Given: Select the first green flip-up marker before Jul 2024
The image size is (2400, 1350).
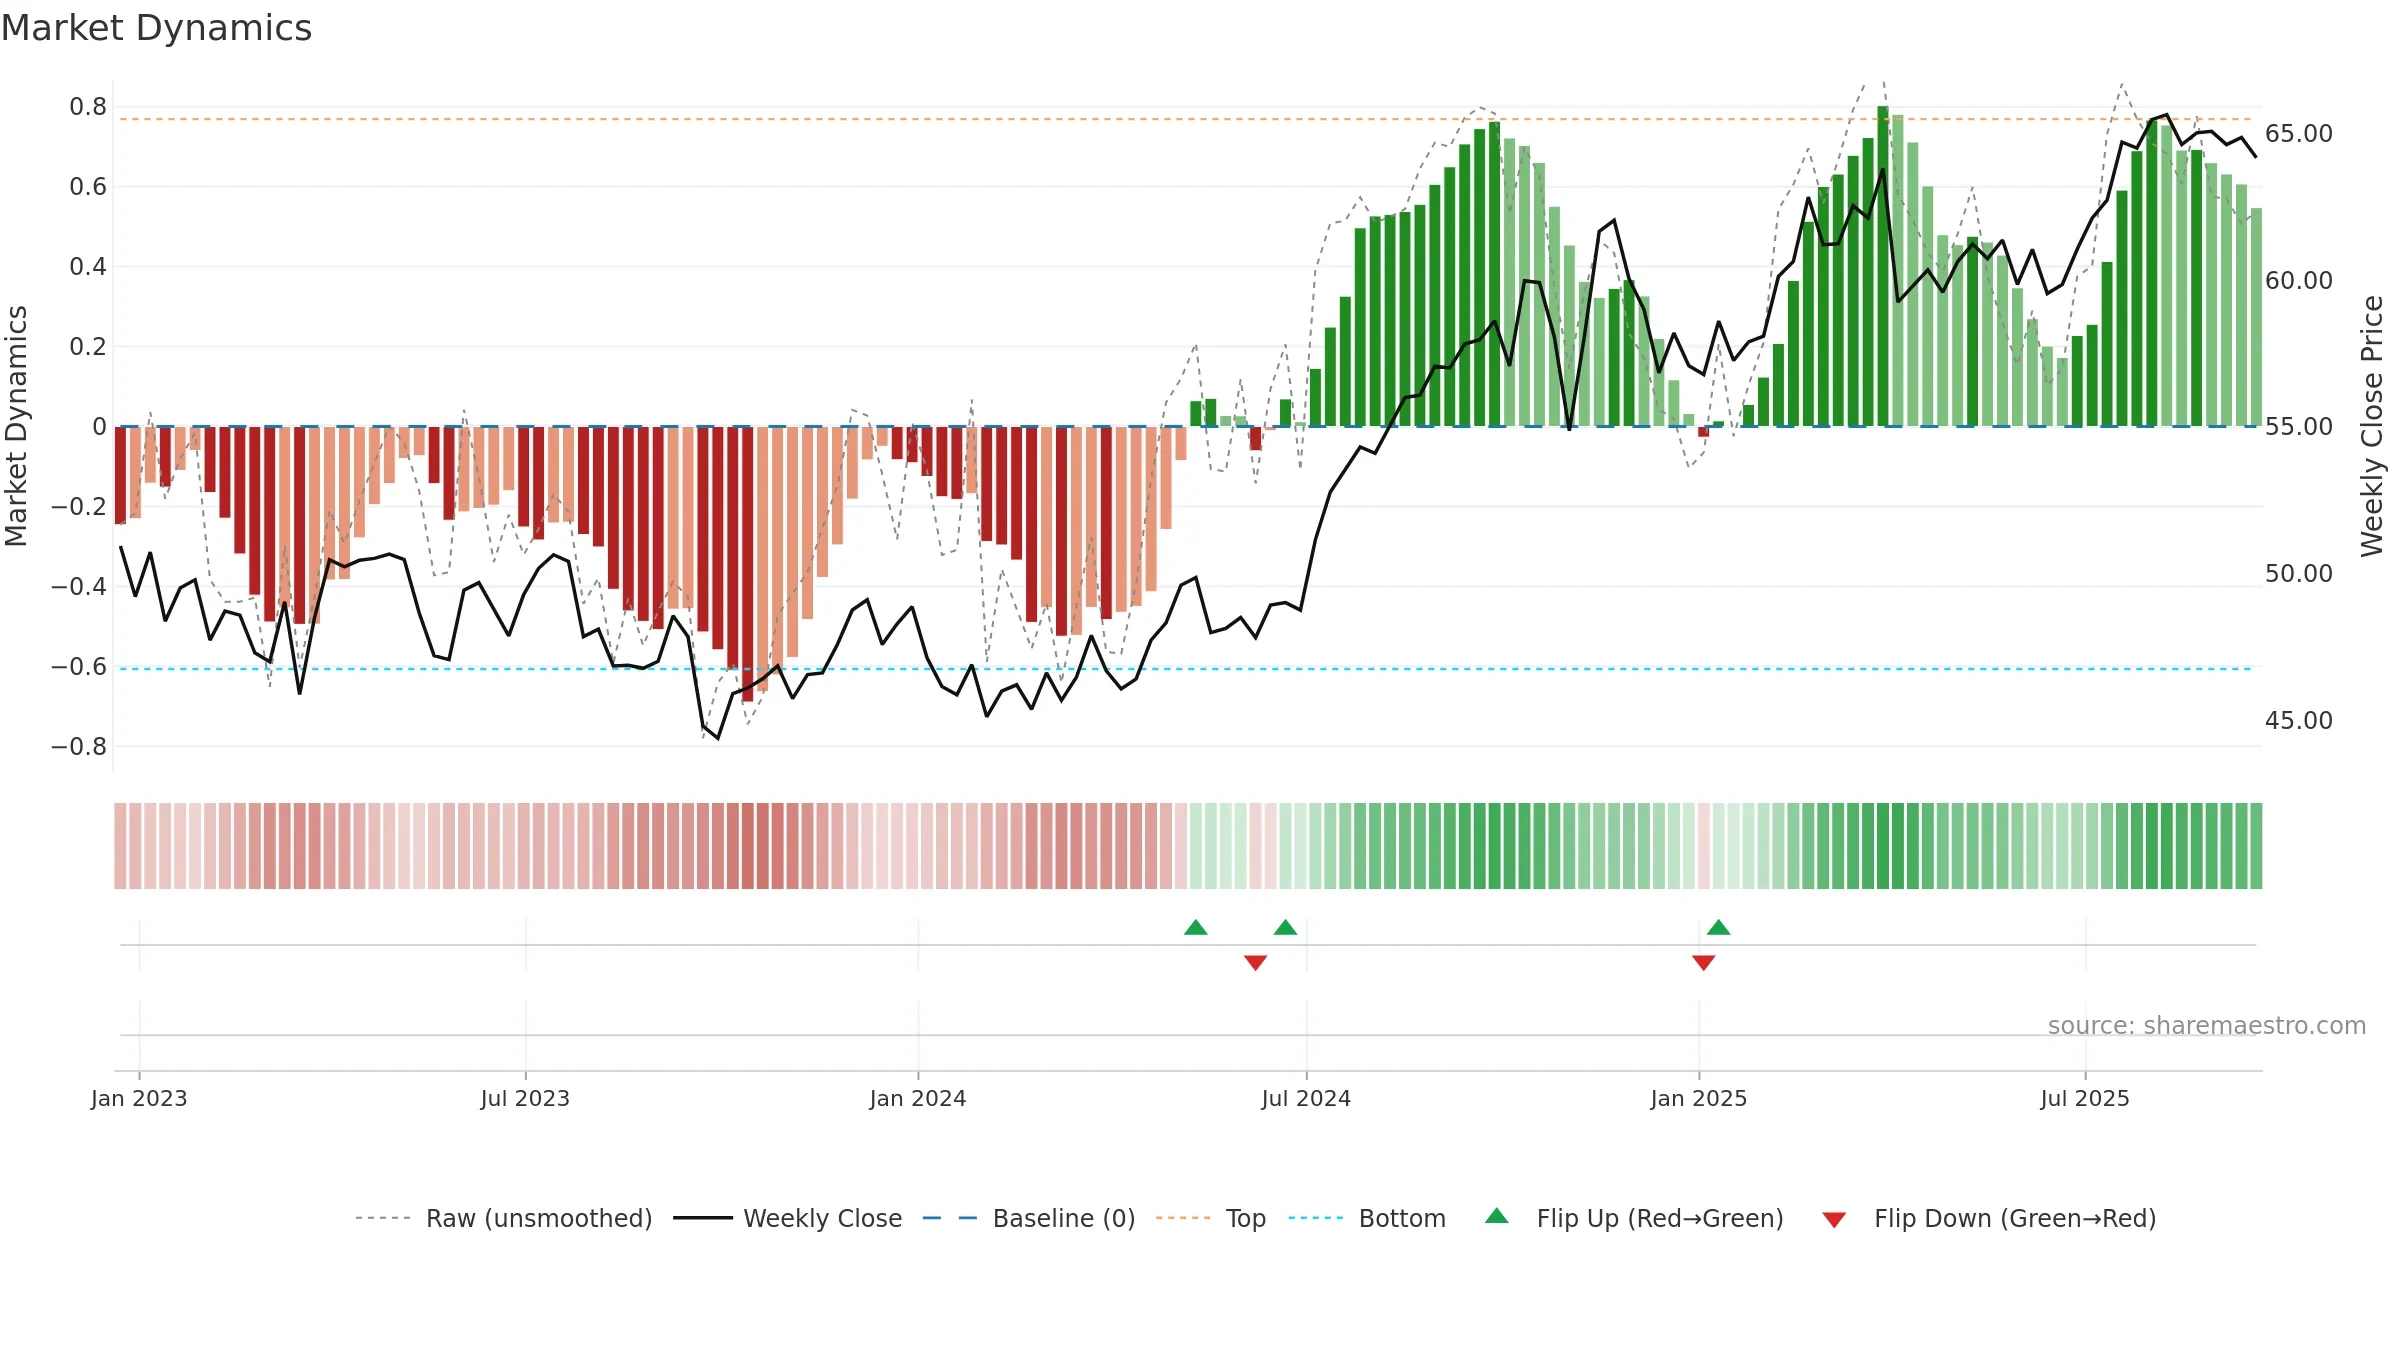Looking at the screenshot, I should click(1196, 927).
